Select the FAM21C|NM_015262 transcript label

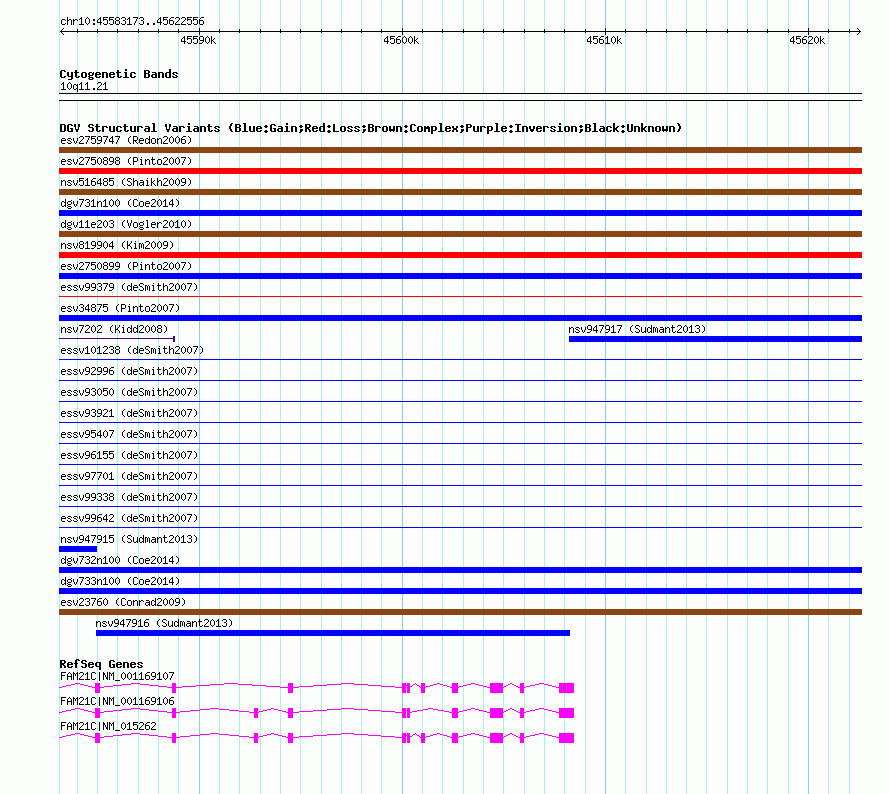[108, 726]
